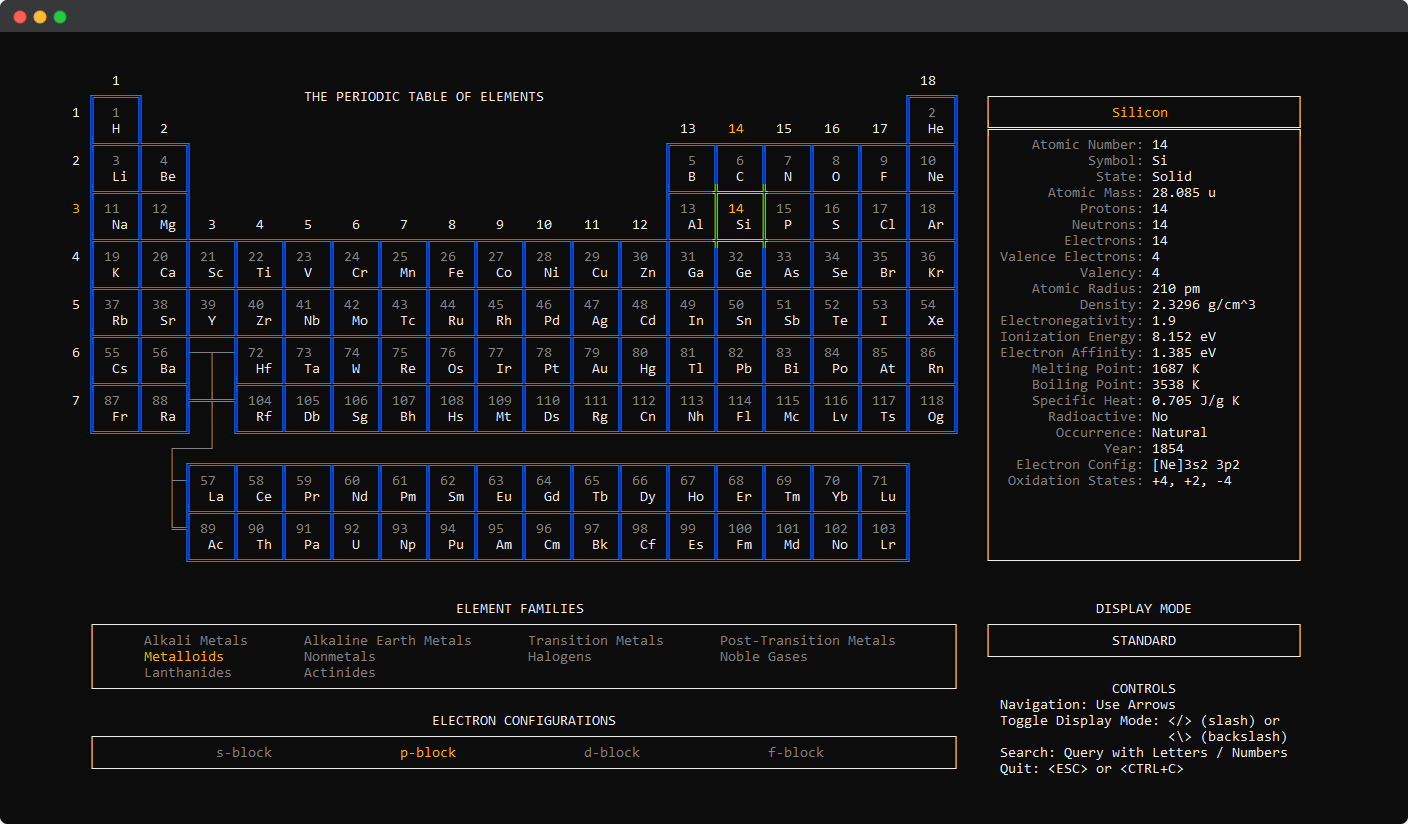Select Actinium (Ac), element 89

coord(212,536)
